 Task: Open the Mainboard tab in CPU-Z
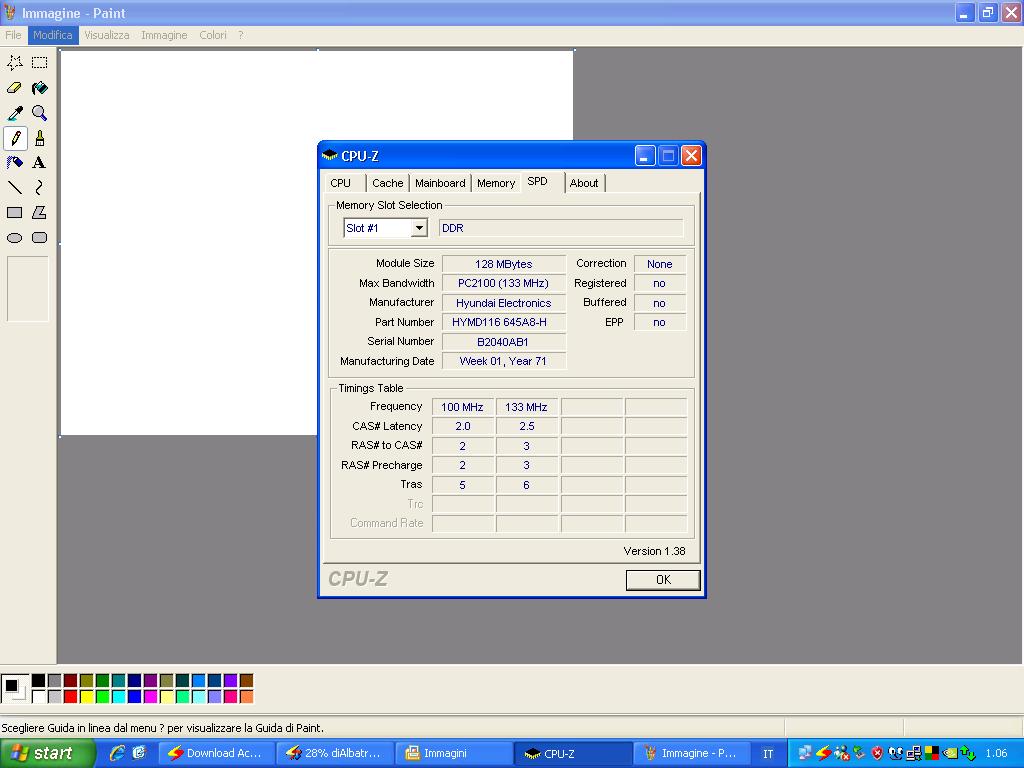click(440, 184)
